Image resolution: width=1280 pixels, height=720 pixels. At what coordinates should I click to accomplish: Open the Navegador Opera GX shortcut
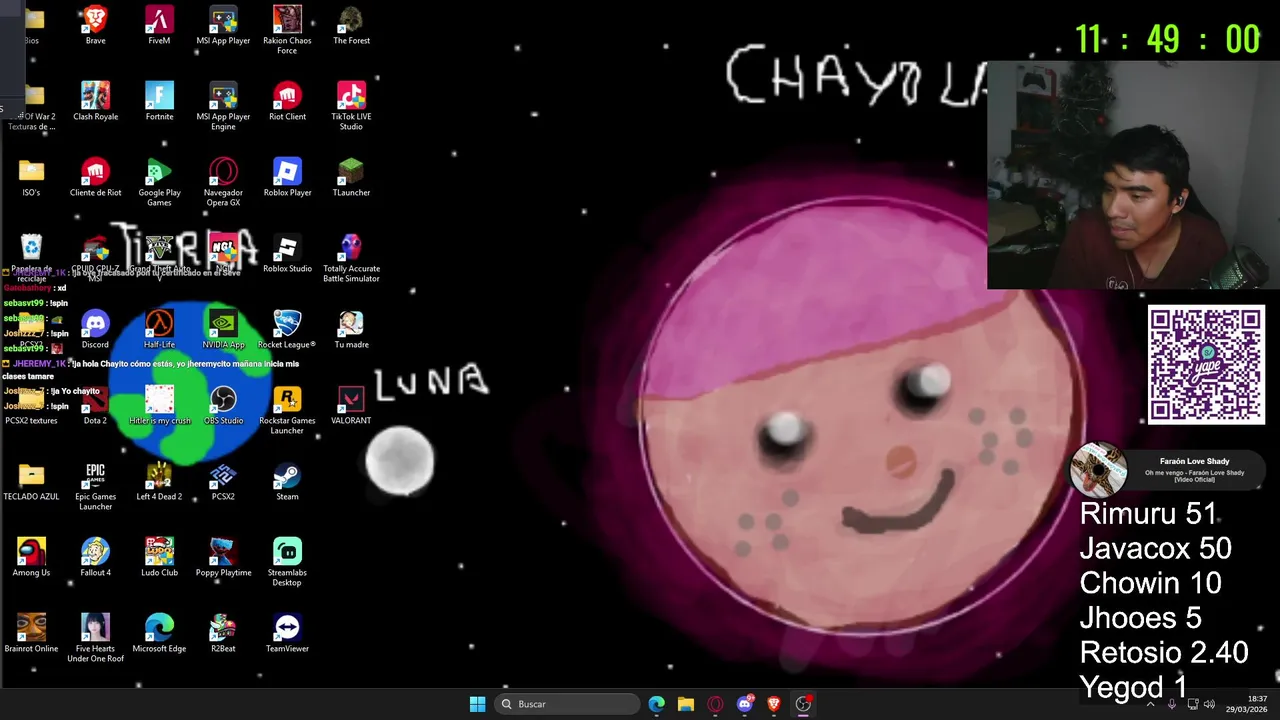tap(223, 182)
